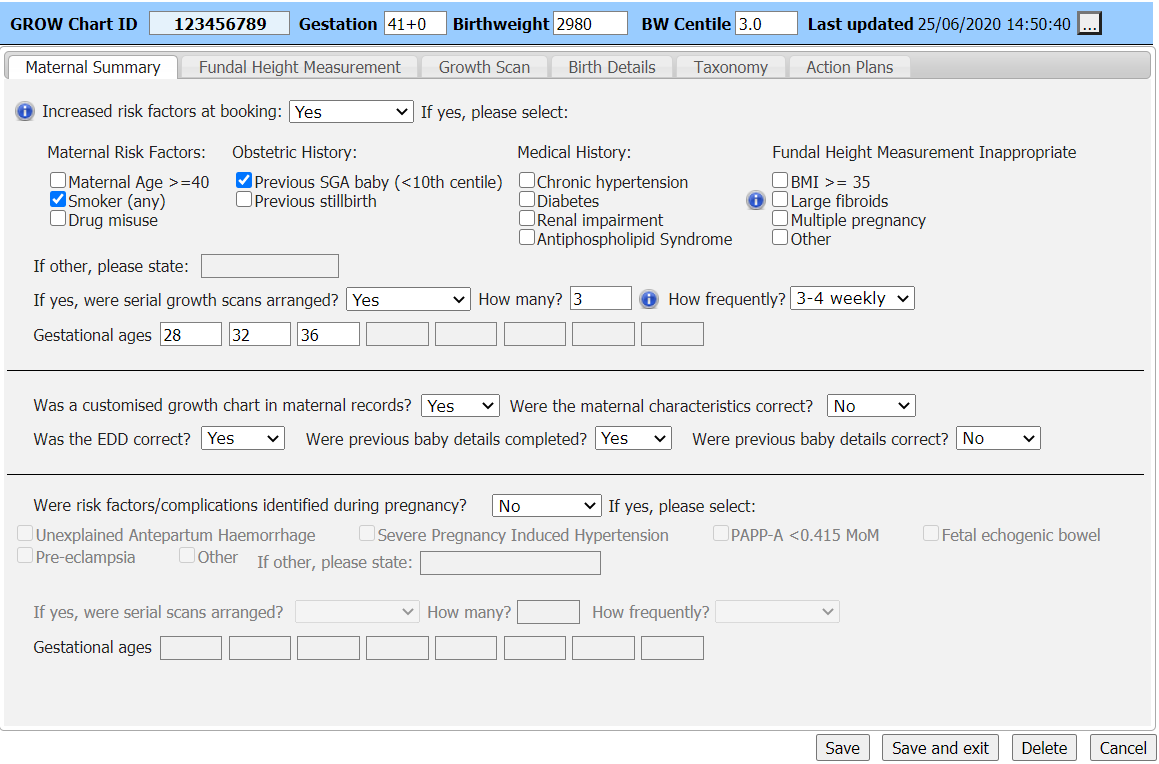Open the Taxonomy tab
The height and width of the screenshot is (764, 1159).
click(x=730, y=66)
